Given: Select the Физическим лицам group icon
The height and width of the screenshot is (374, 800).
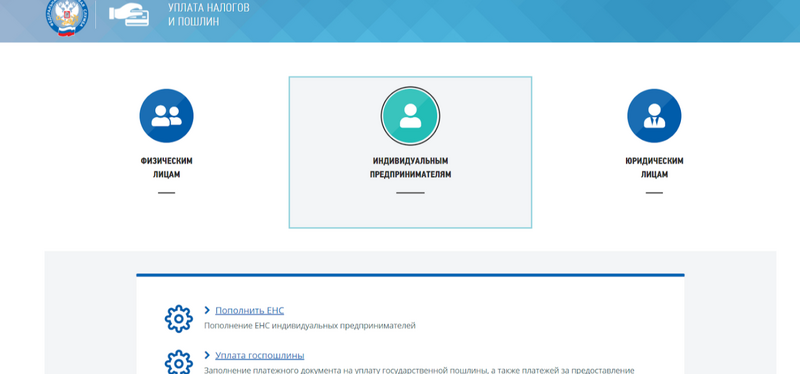Looking at the screenshot, I should [166, 116].
